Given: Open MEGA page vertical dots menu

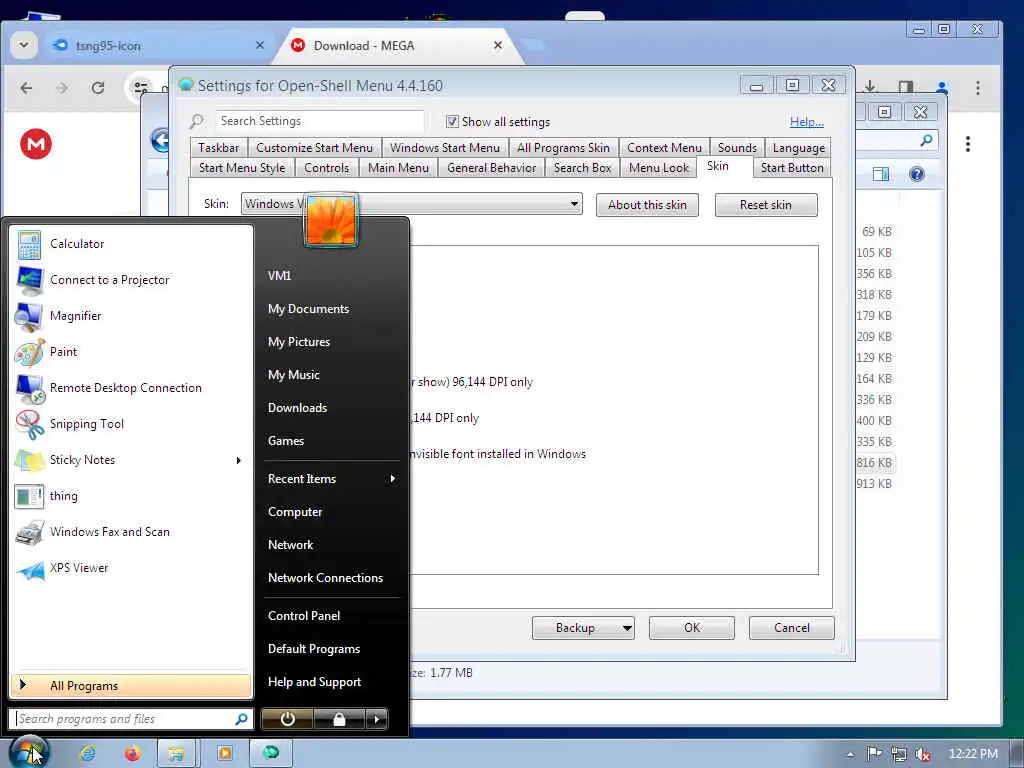Looking at the screenshot, I should pos(968,144).
